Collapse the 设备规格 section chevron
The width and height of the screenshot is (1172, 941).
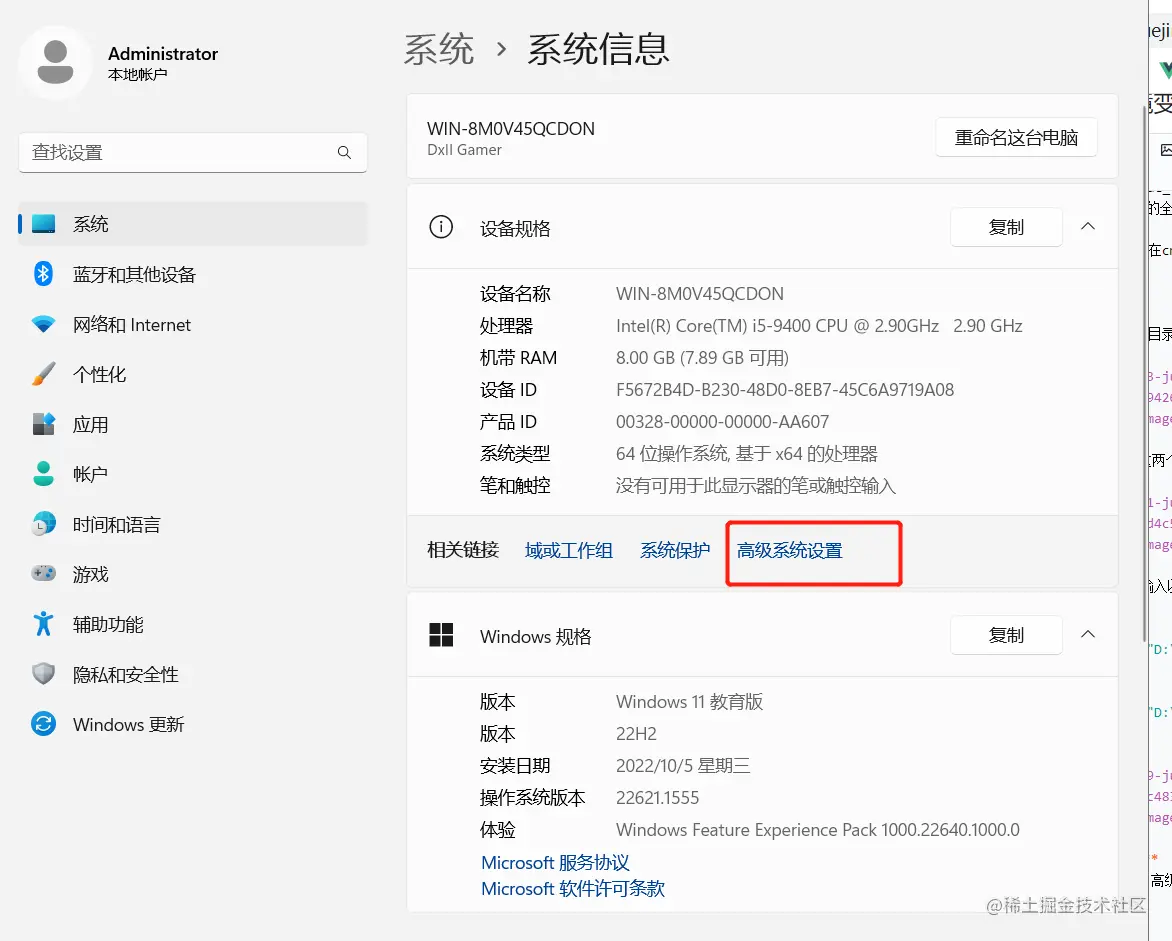pos(1088,226)
